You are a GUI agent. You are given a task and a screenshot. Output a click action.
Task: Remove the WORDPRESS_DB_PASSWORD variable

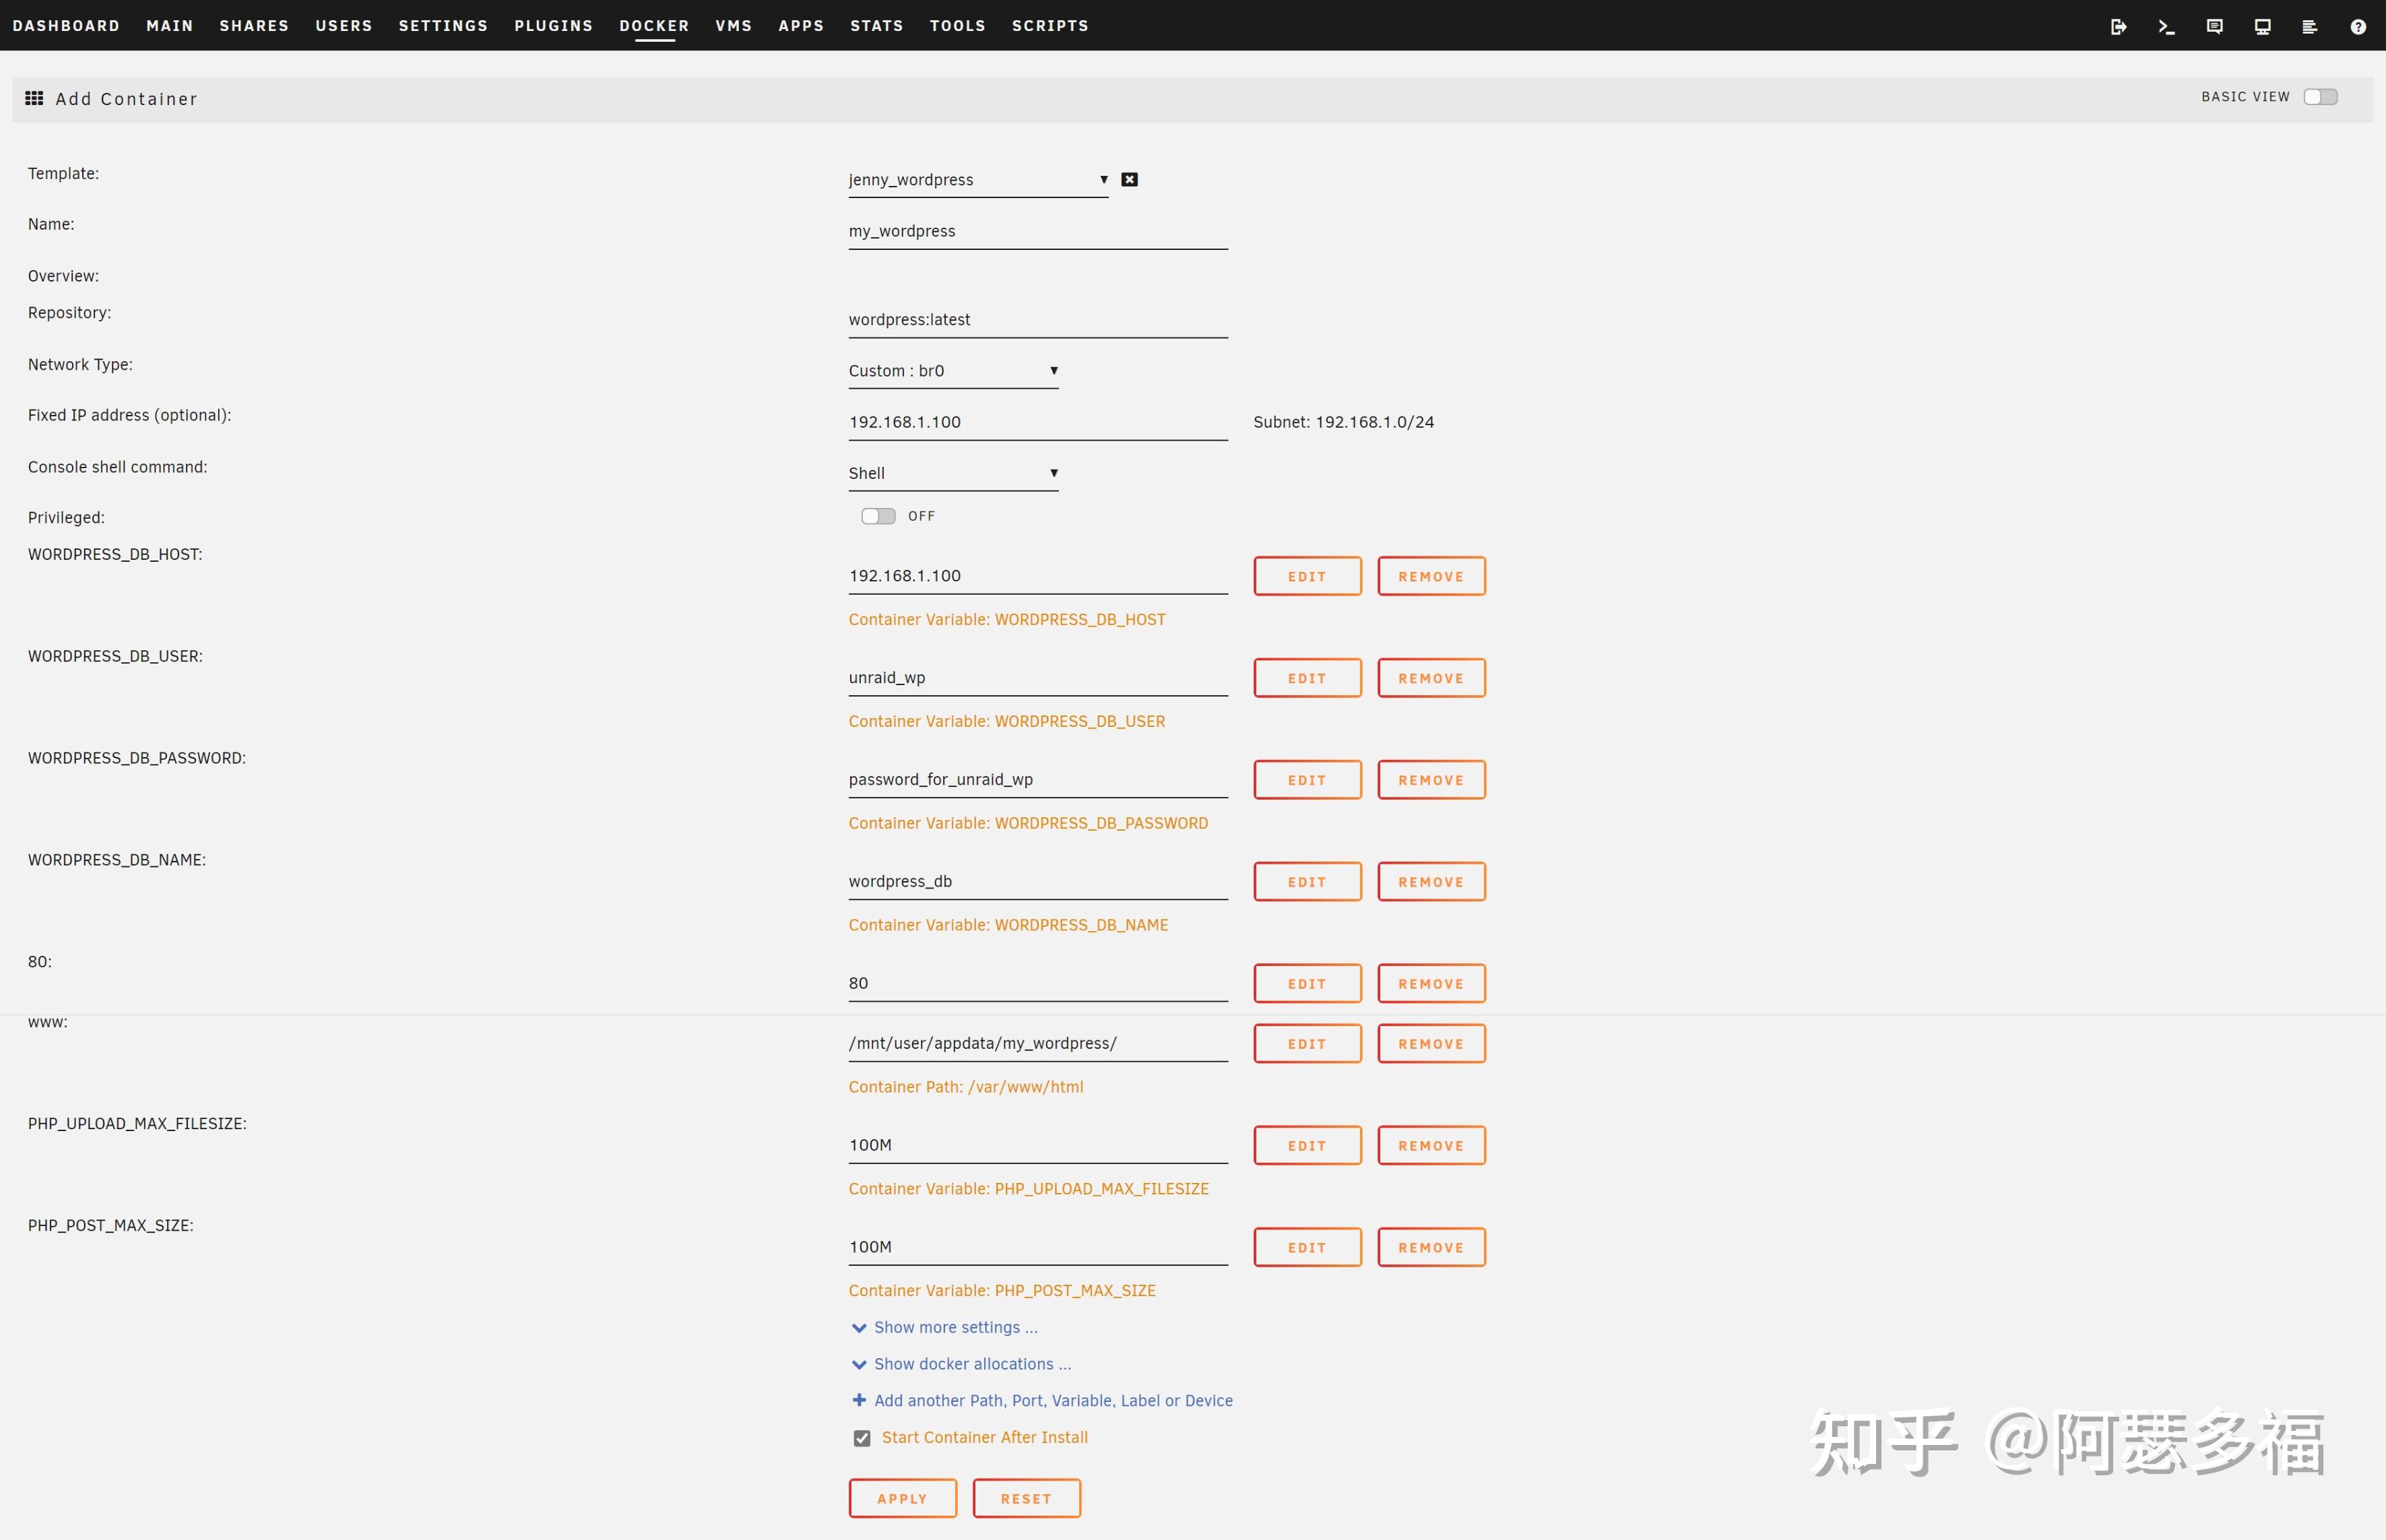pos(1431,780)
